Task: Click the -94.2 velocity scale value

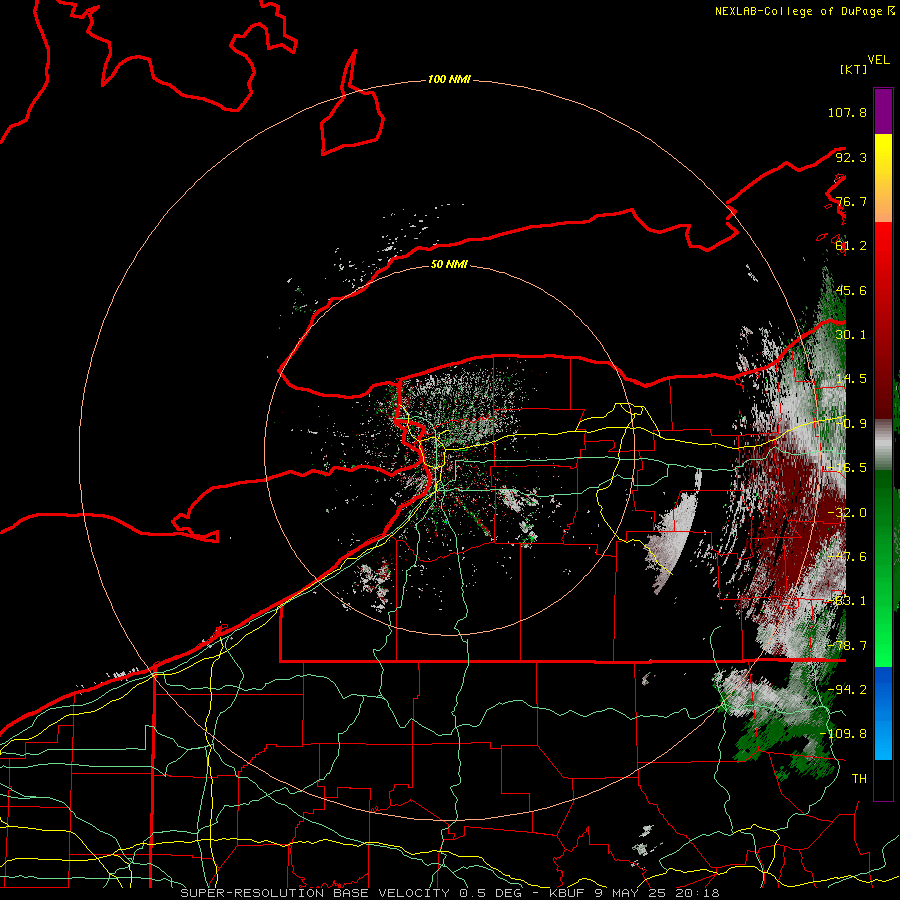Action: 847,690
